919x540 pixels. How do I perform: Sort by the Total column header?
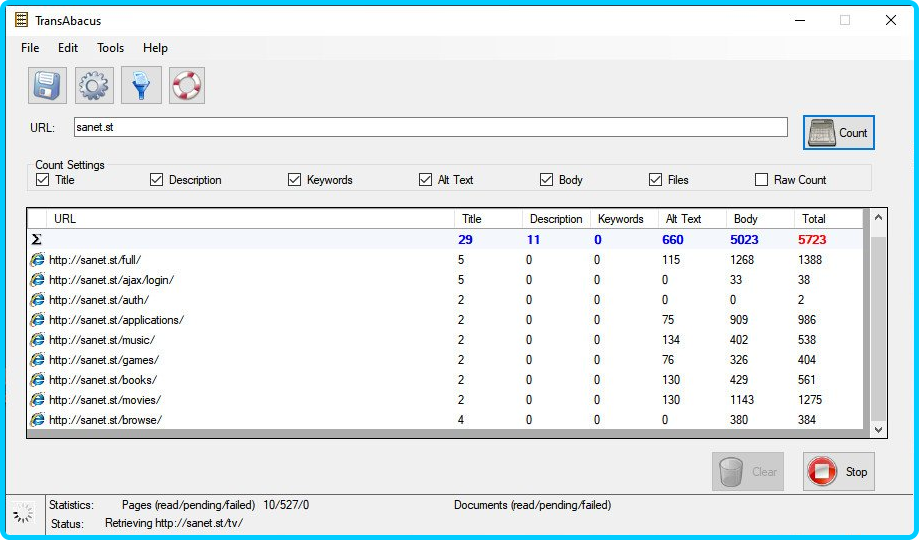(x=829, y=219)
